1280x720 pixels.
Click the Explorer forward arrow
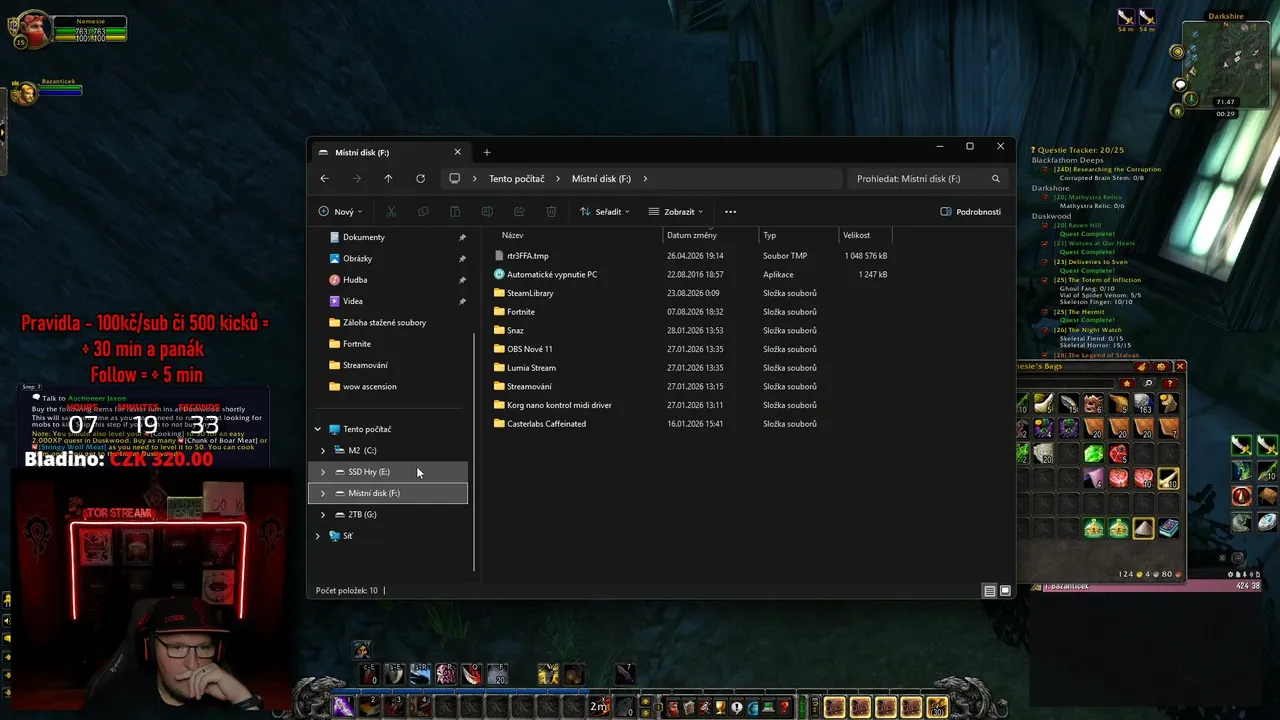pos(356,179)
